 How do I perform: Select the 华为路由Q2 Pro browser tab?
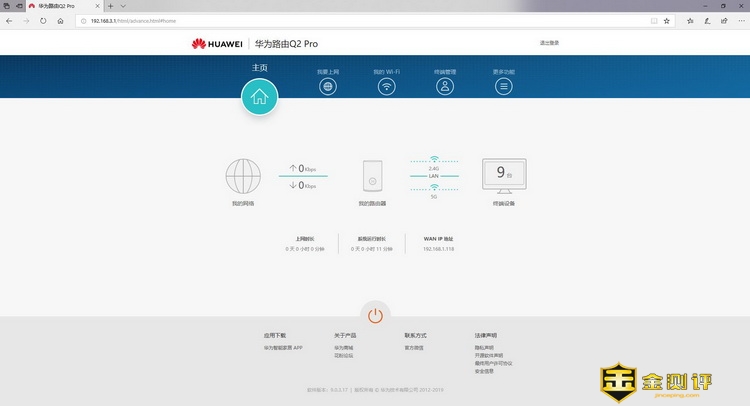click(x=60, y=6)
